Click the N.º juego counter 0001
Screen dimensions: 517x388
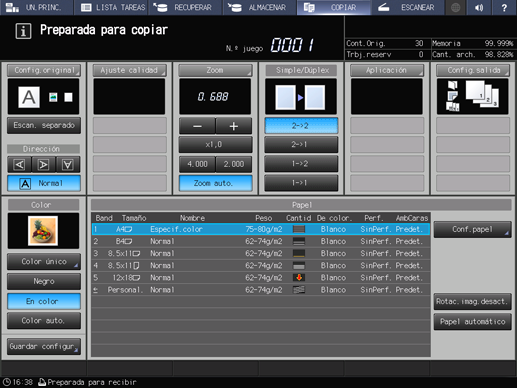(292, 45)
